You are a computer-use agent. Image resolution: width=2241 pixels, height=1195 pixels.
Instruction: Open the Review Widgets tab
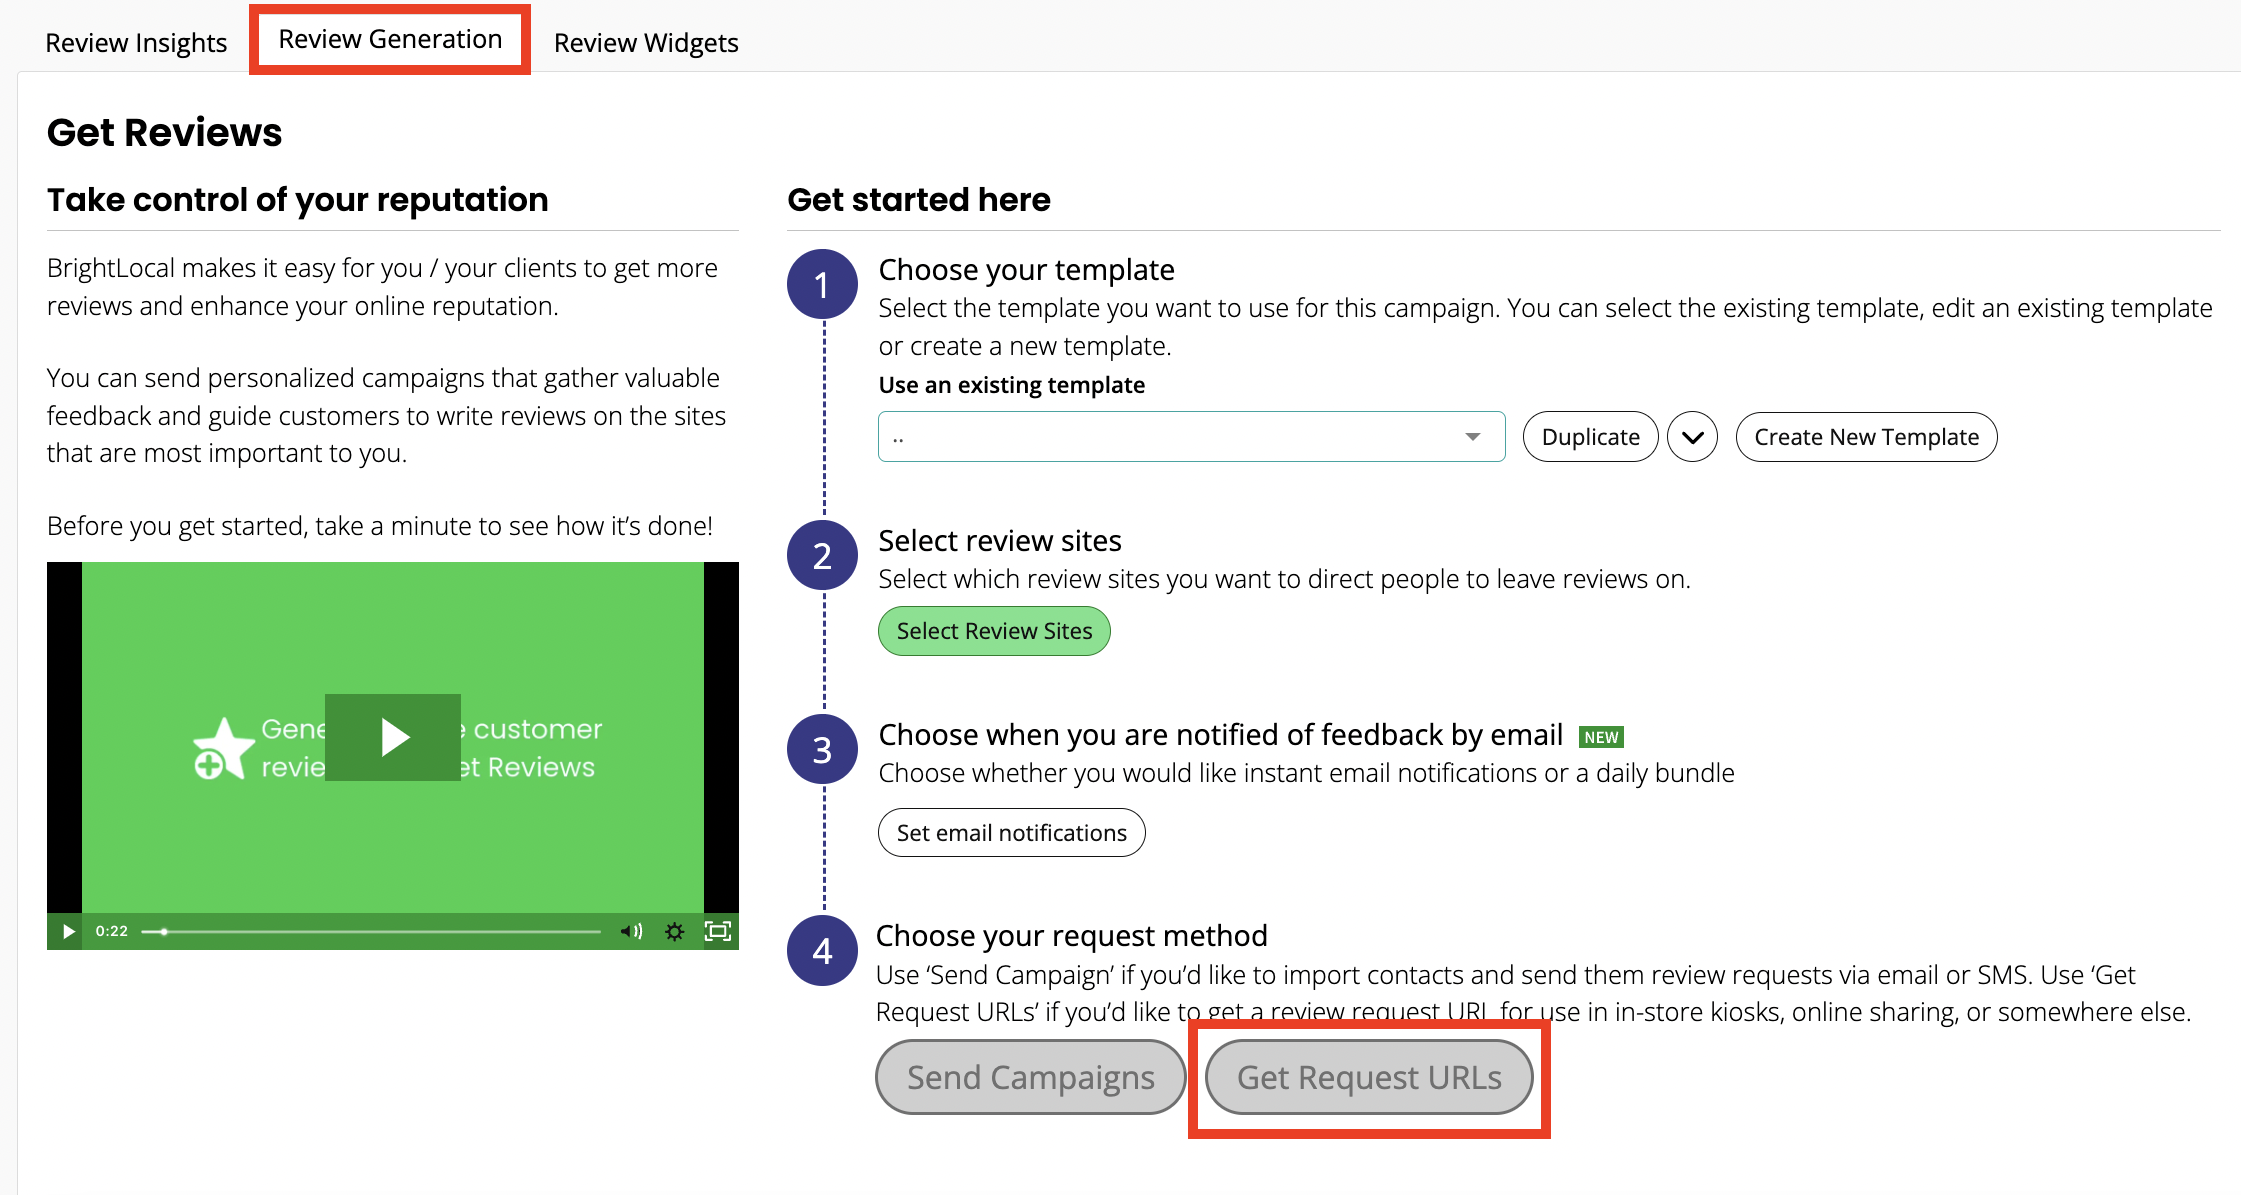point(646,43)
